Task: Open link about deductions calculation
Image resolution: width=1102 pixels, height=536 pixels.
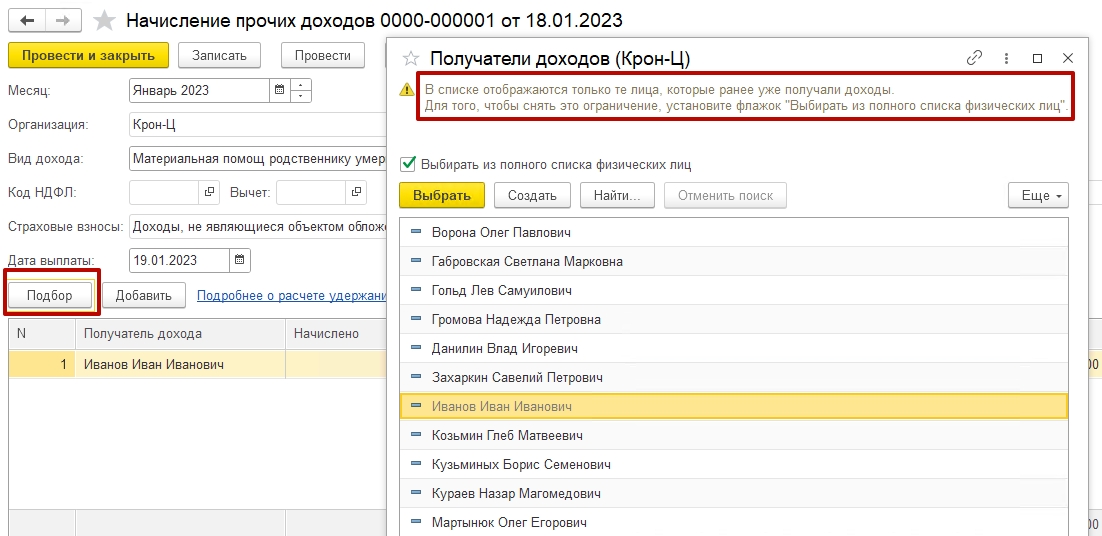Action: 291,295
